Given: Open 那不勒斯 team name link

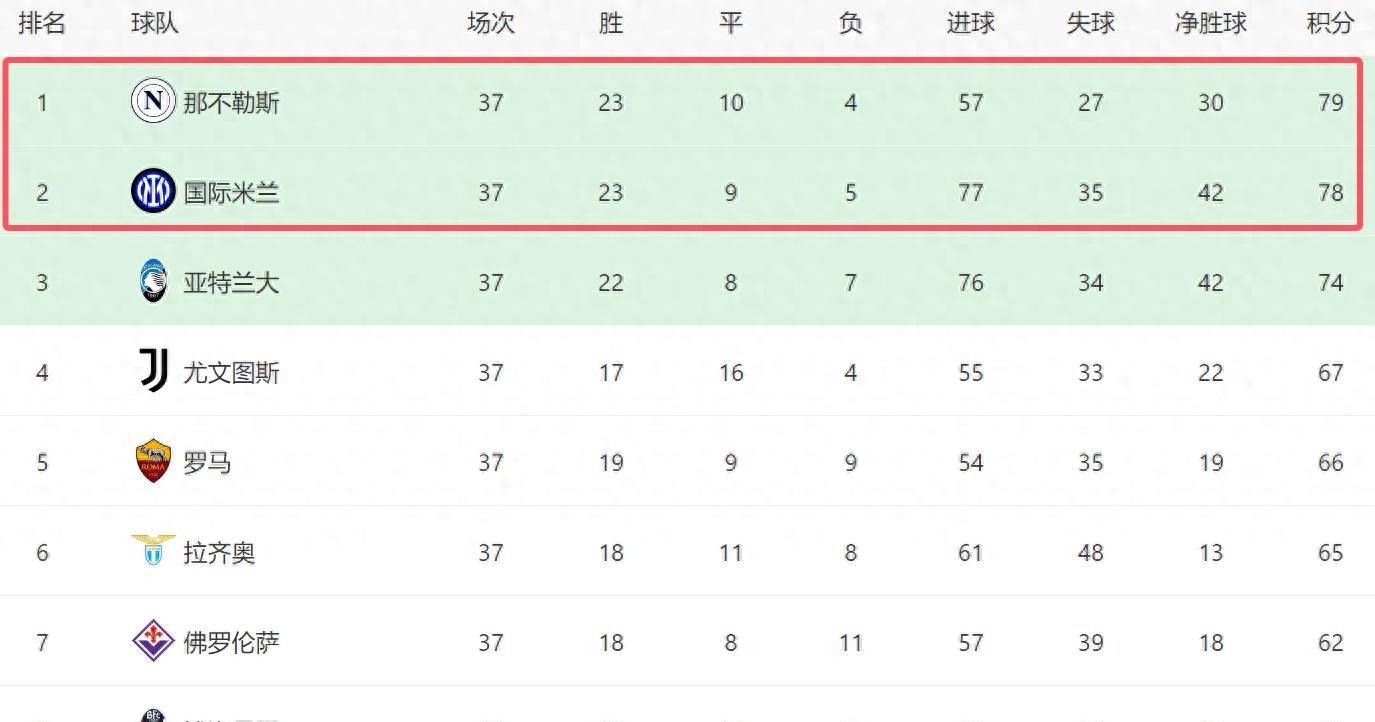Looking at the screenshot, I should pos(231,102).
